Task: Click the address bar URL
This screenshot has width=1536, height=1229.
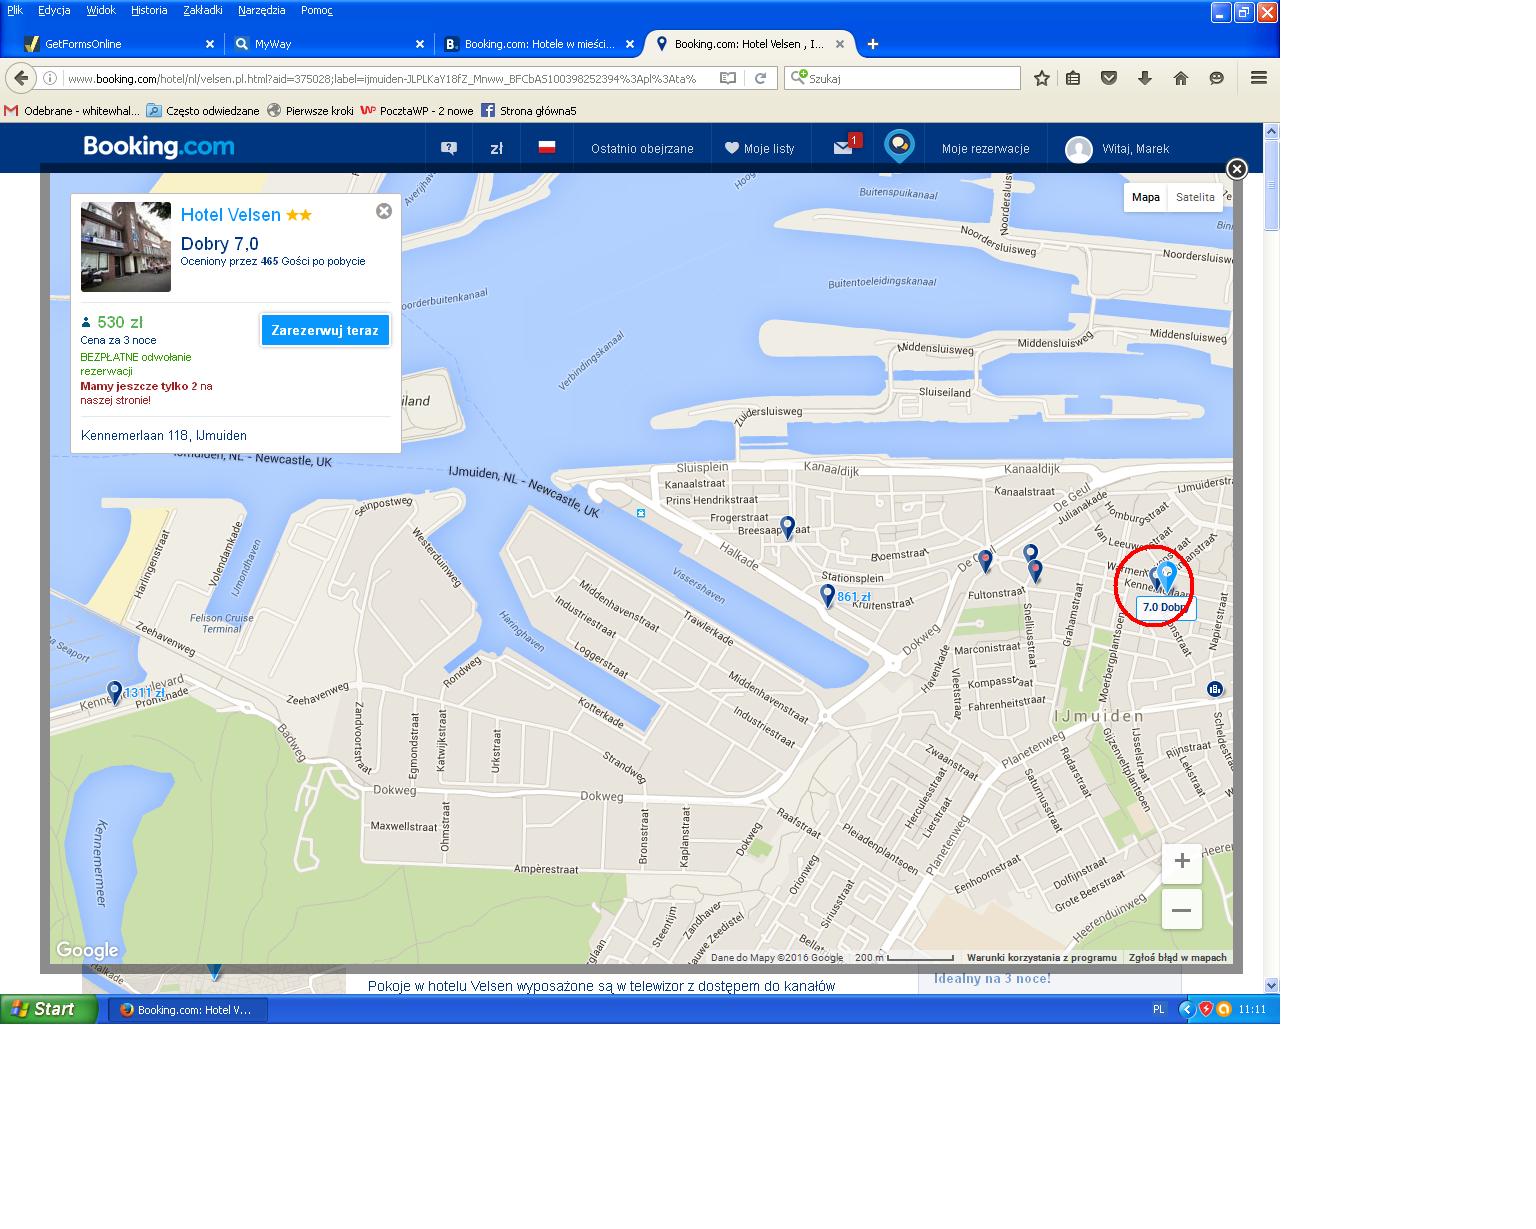Action: (381, 78)
